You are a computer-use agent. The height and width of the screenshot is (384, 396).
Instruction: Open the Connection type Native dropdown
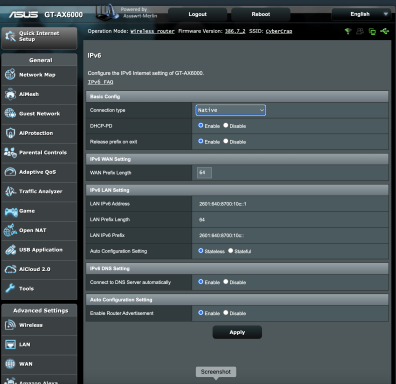click(x=231, y=110)
